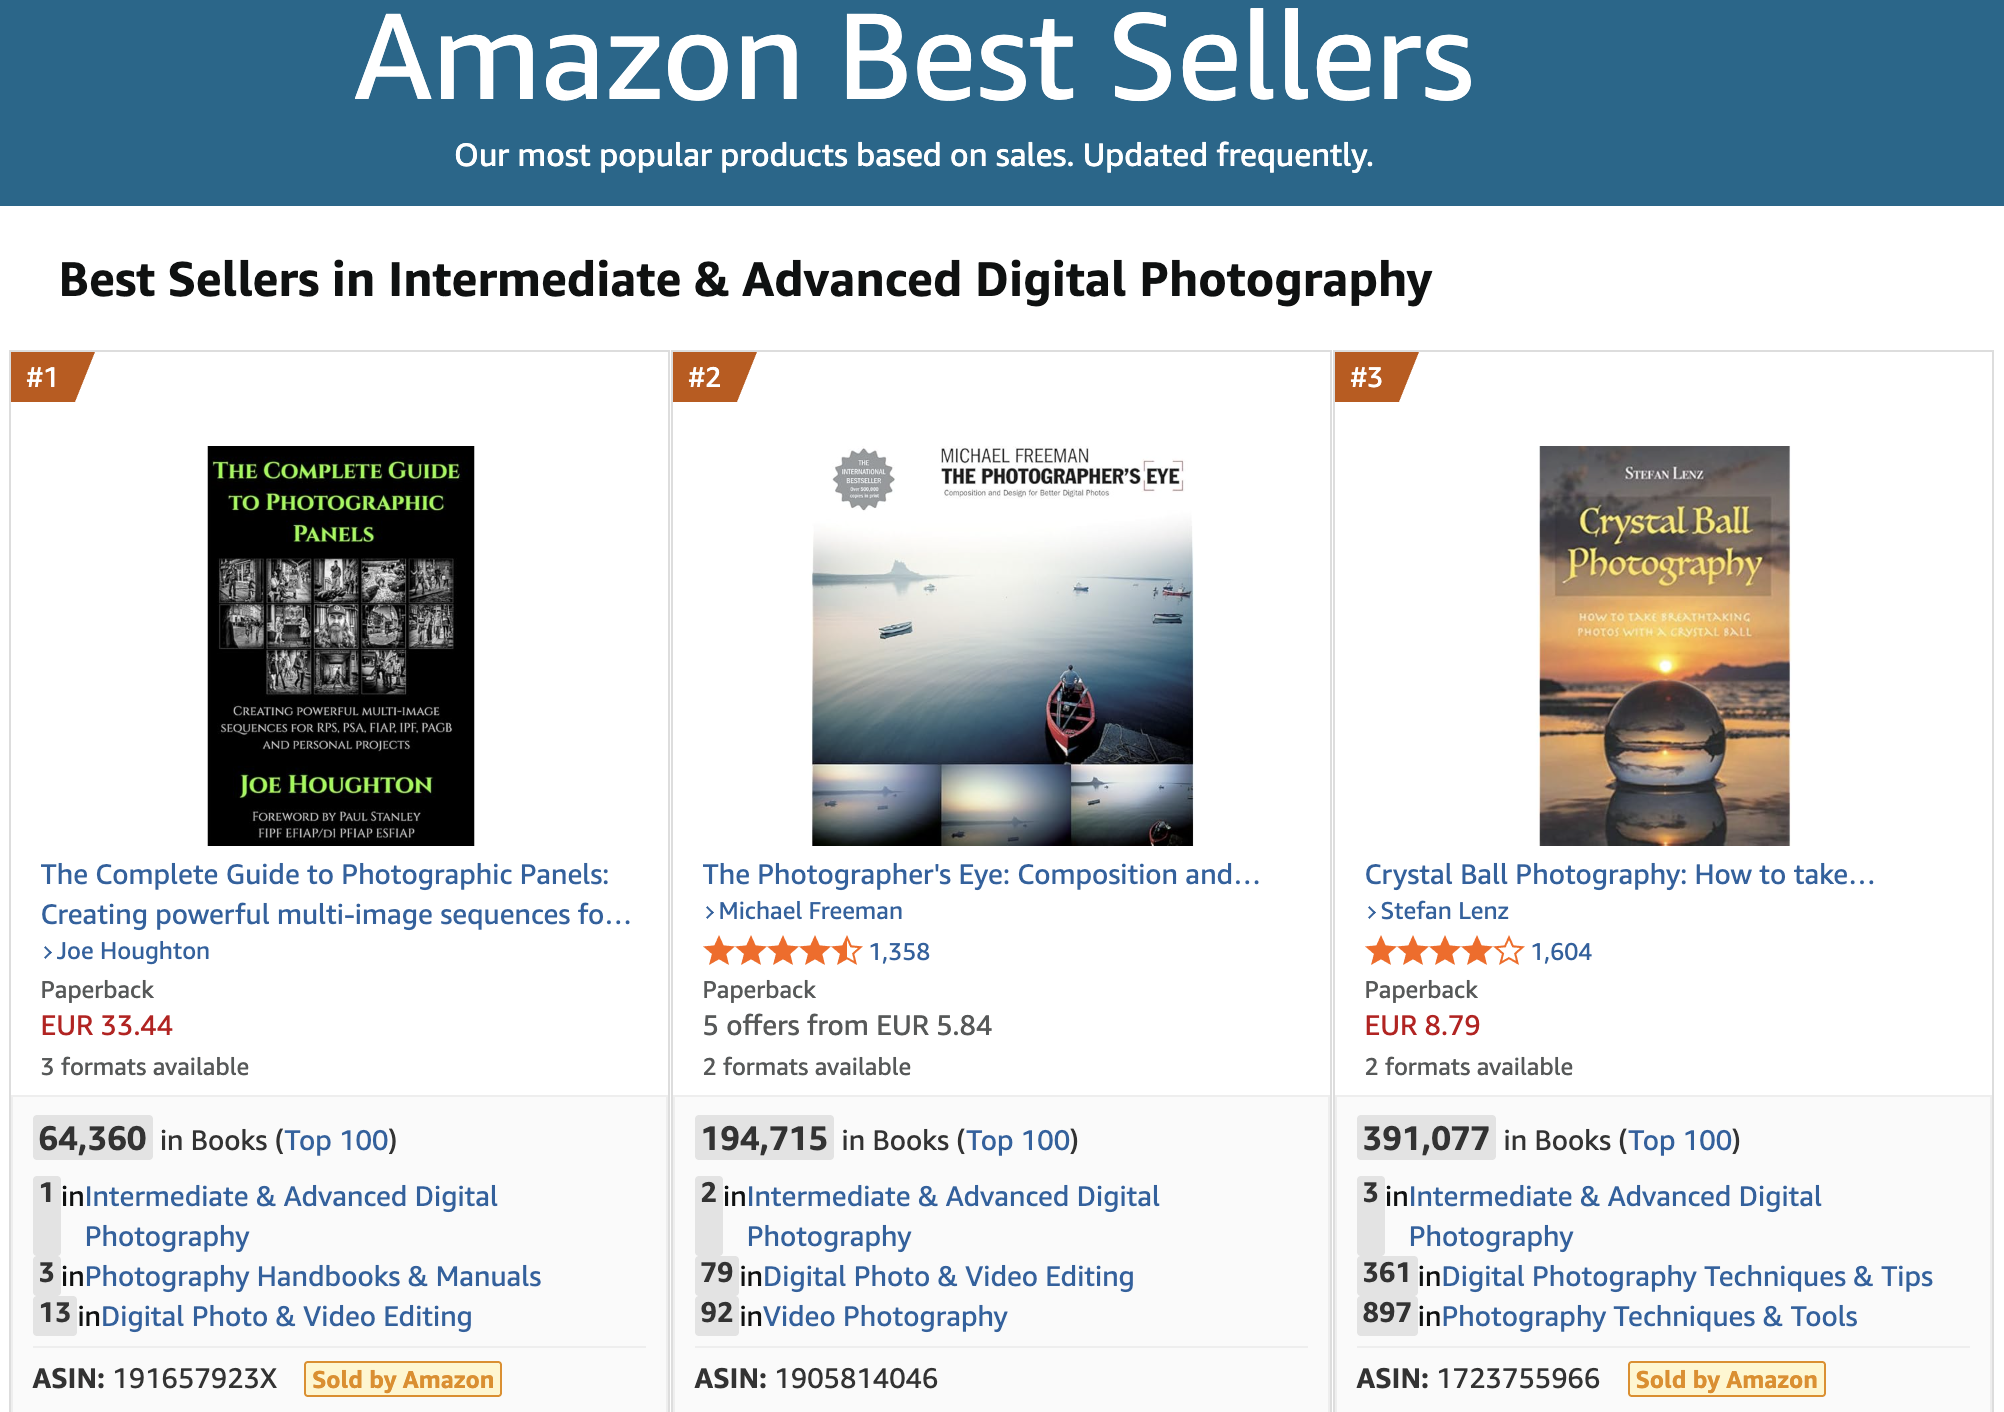The image size is (2004, 1412).
Task: Open star rating for Crystal Ball Photography
Action: (1444, 951)
